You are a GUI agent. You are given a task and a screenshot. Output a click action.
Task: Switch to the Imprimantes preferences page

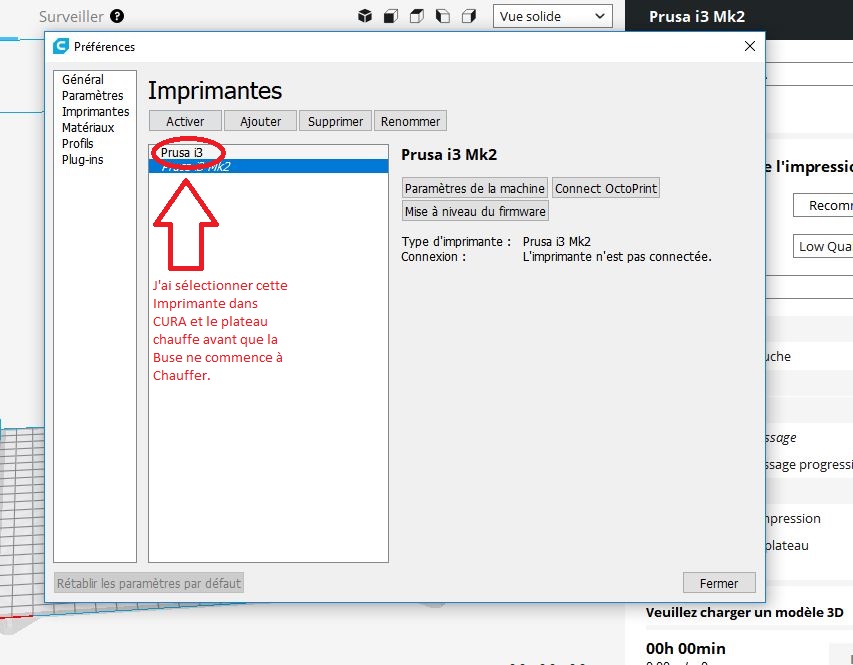[x=95, y=112]
